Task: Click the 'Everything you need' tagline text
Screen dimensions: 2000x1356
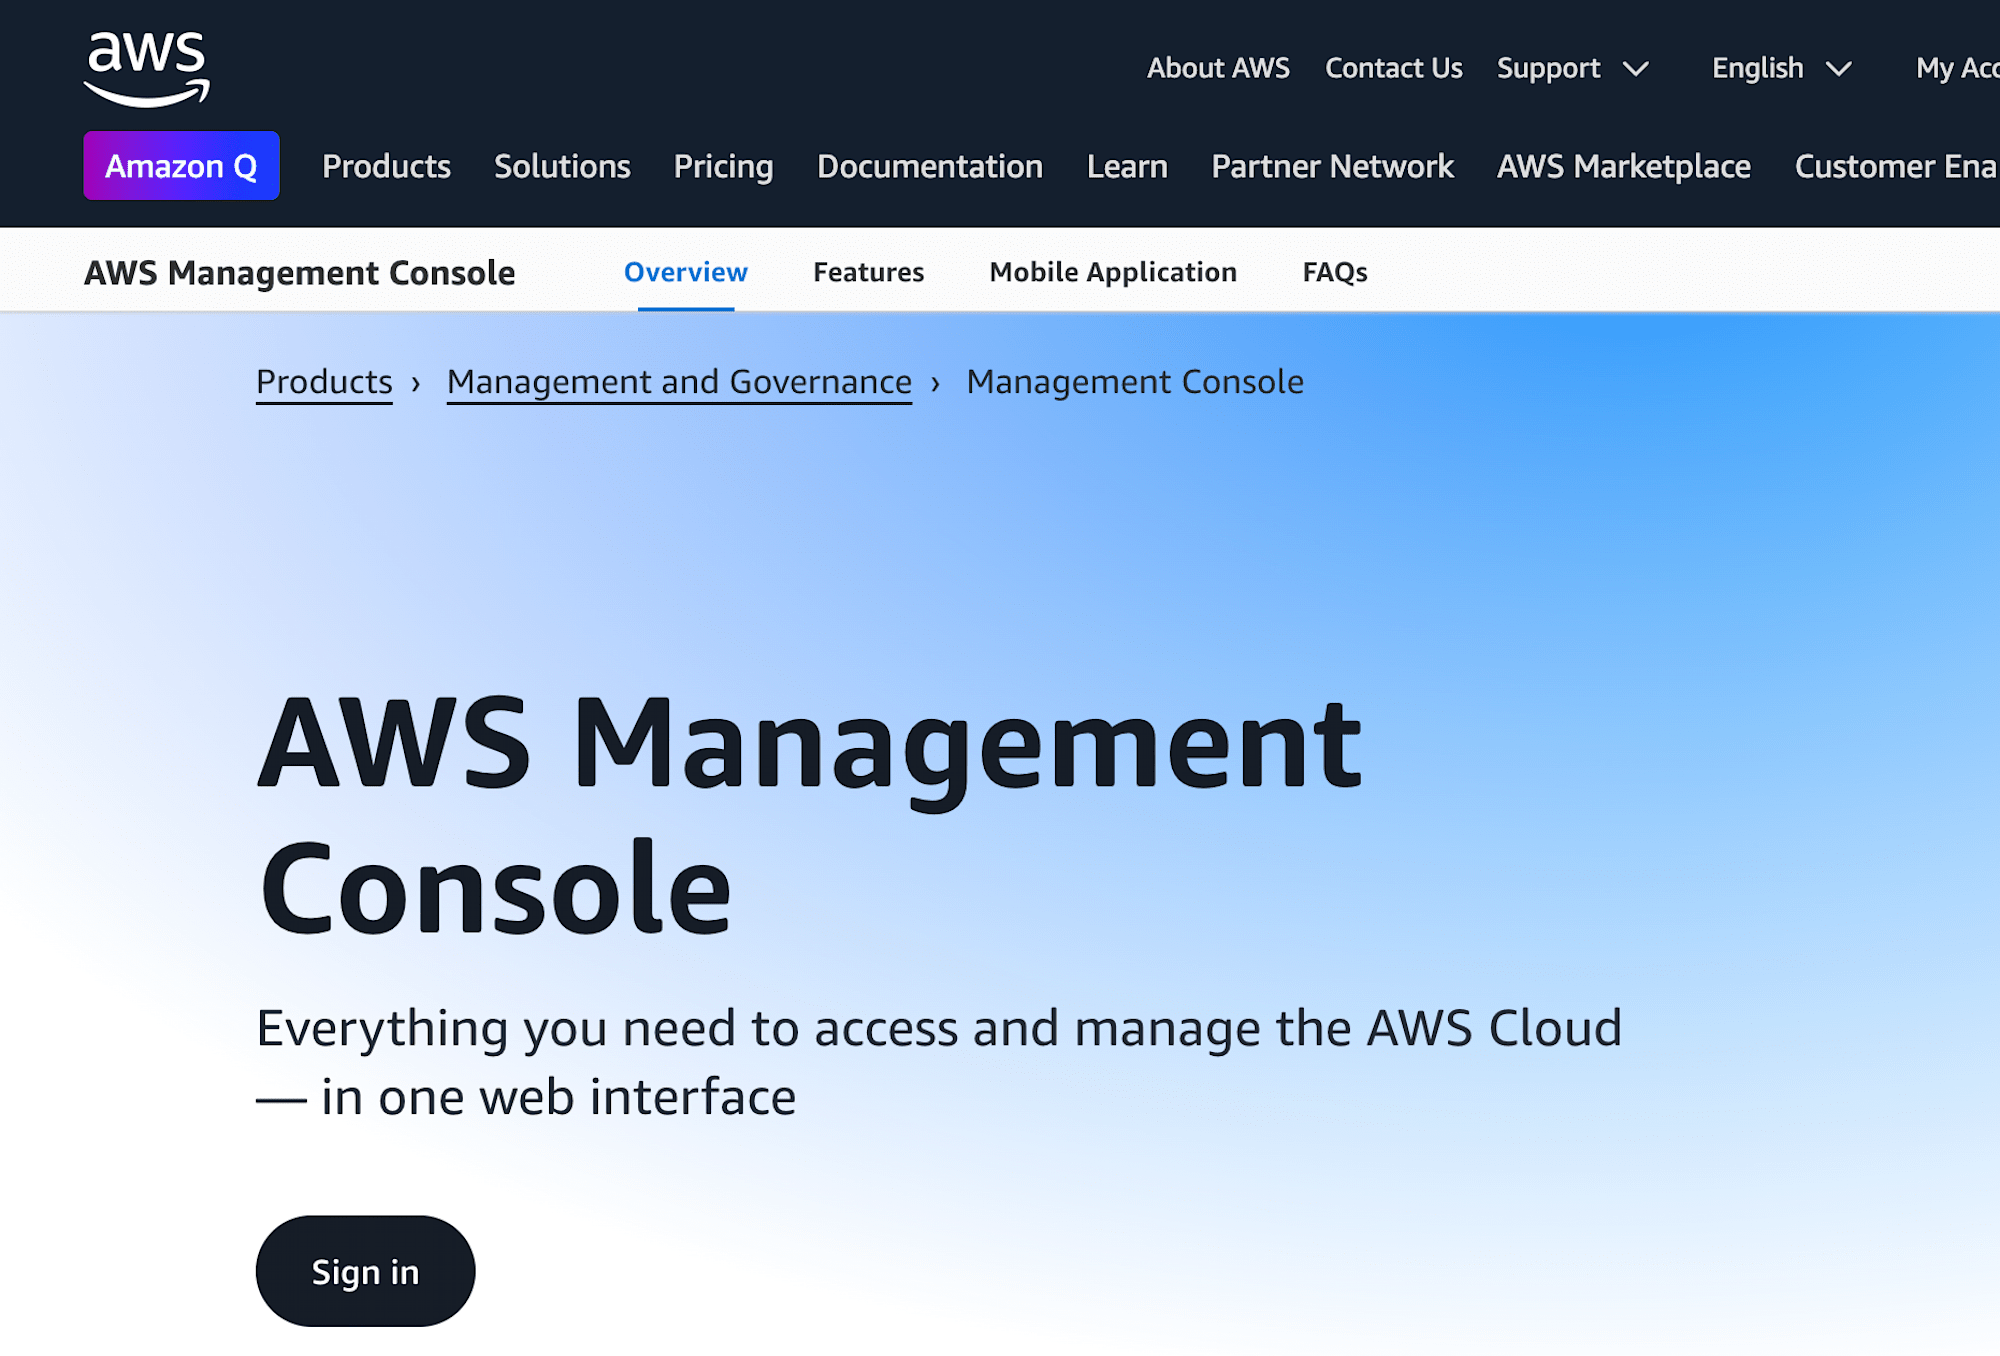Action: tap(938, 1062)
